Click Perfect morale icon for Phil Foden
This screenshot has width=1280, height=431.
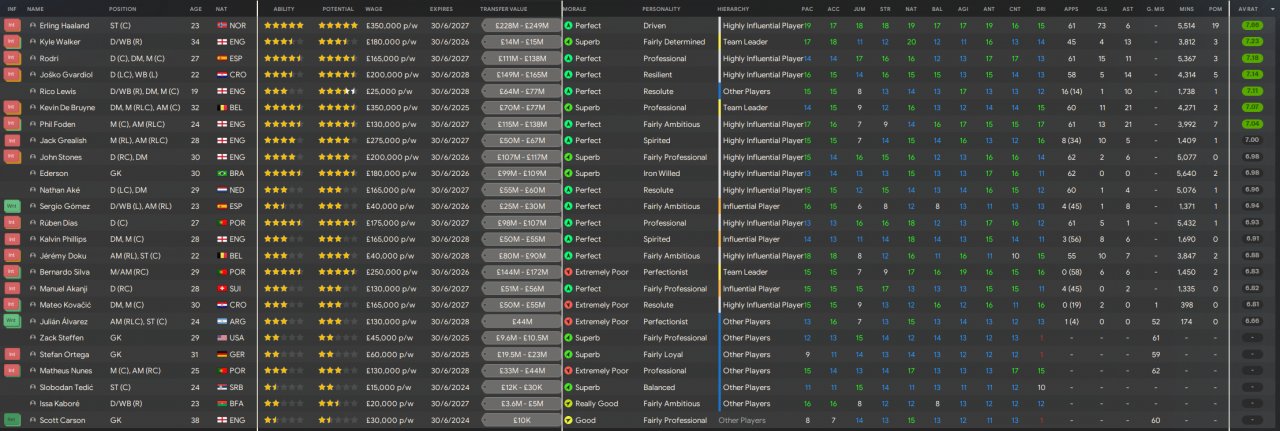coord(568,124)
